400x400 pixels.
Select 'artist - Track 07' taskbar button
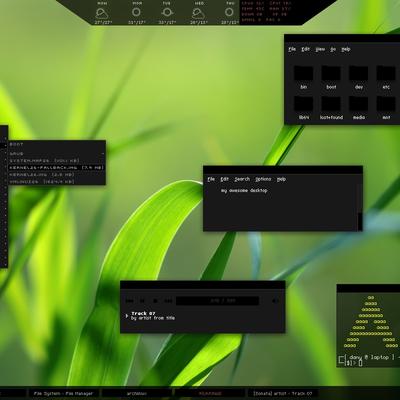point(283,394)
